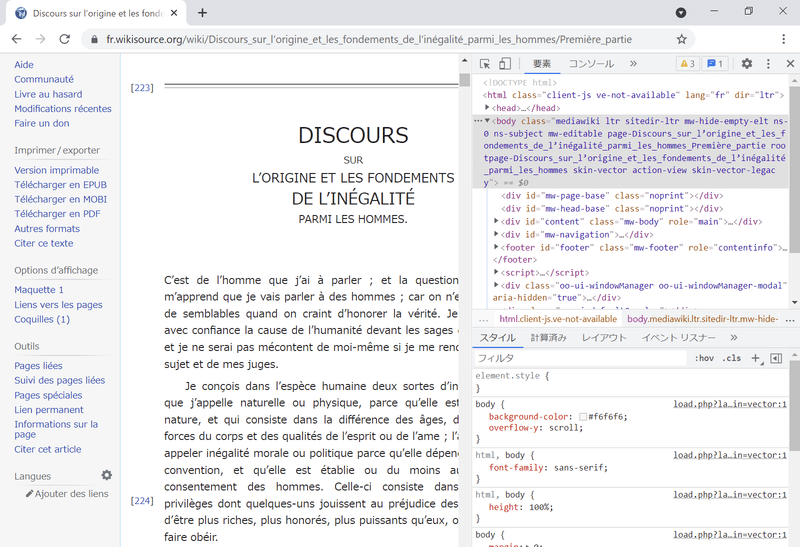
Task: Click Télécharger en EPUB
Action: point(61,185)
